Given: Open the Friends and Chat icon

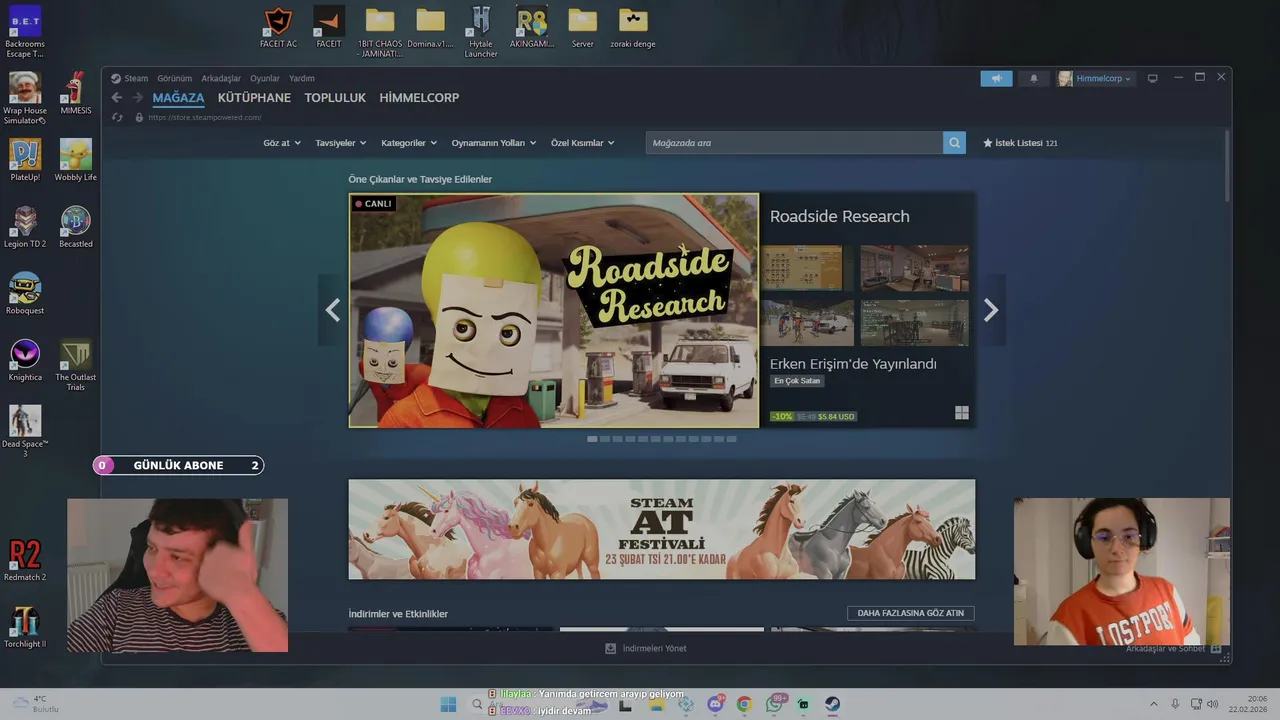Looking at the screenshot, I should click(x=1216, y=648).
